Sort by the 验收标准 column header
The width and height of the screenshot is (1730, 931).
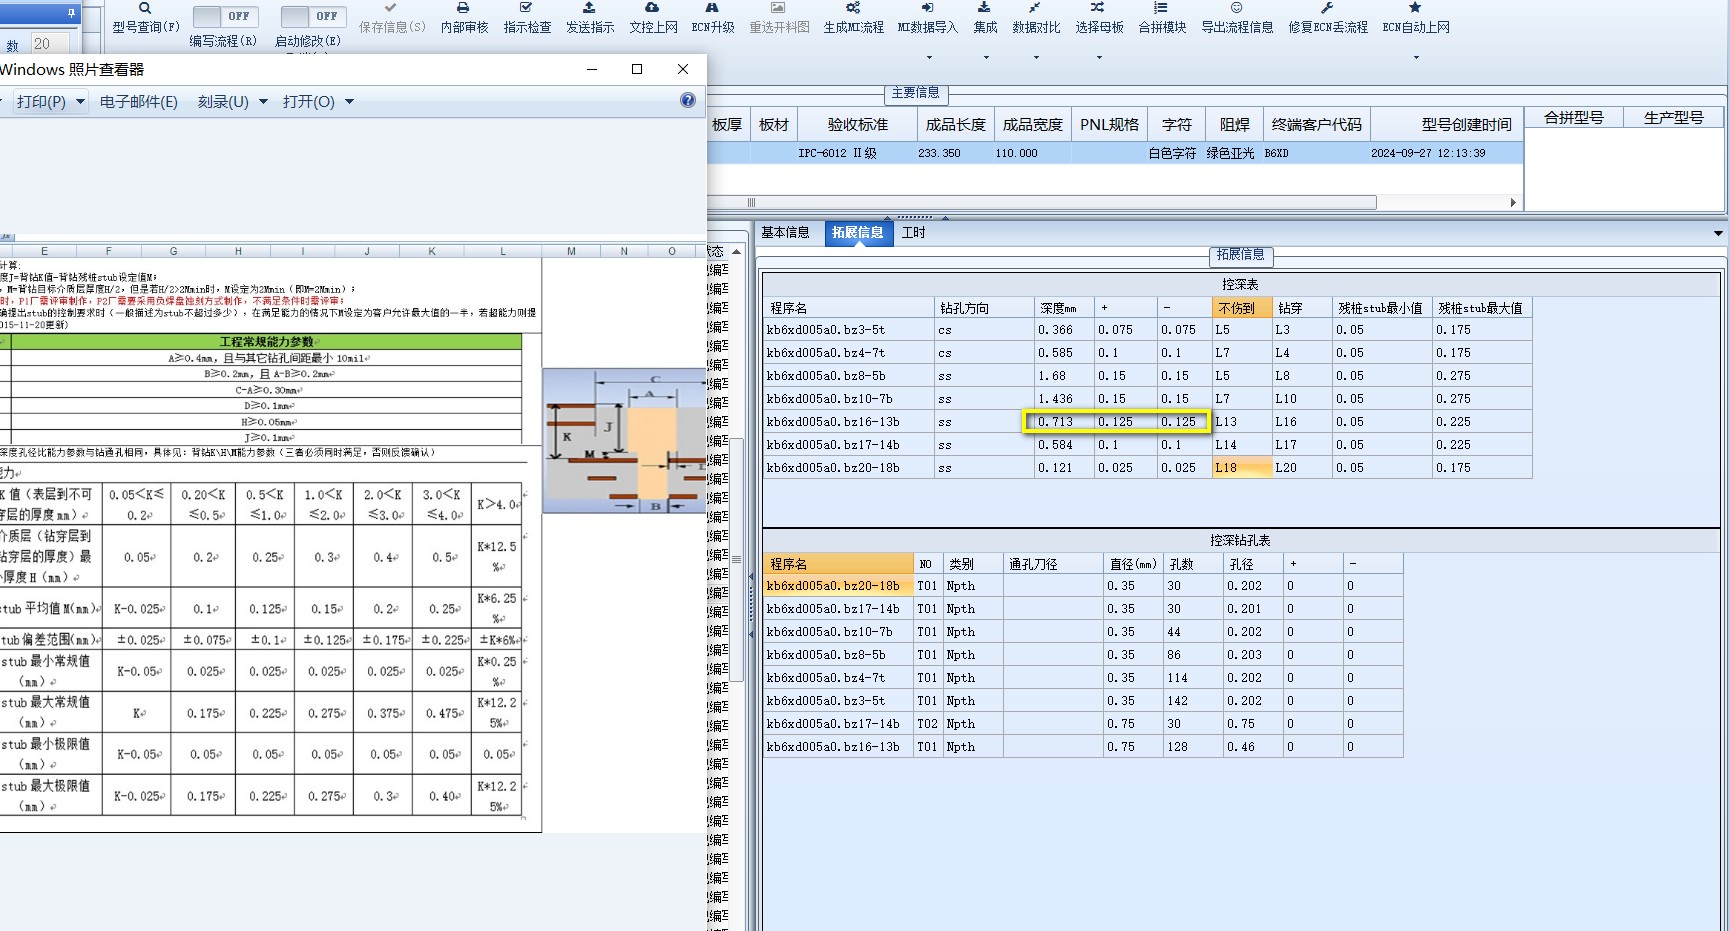857,125
